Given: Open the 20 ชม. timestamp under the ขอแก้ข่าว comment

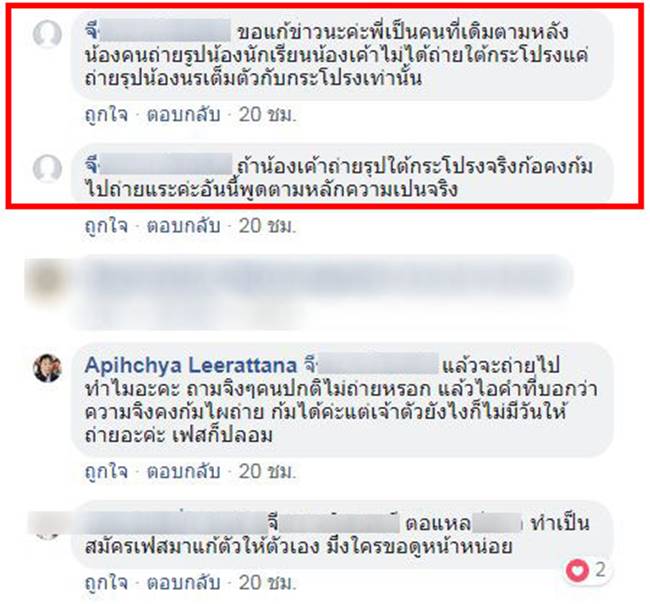Looking at the screenshot, I should (x=268, y=115).
